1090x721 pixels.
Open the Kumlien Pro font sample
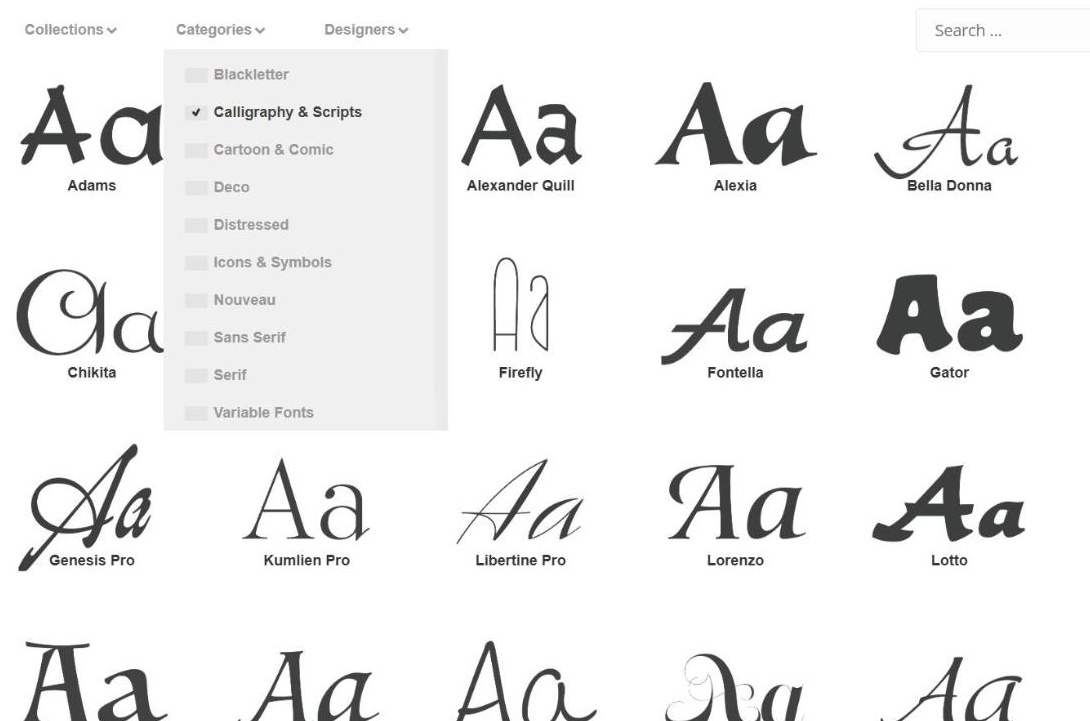click(x=306, y=499)
